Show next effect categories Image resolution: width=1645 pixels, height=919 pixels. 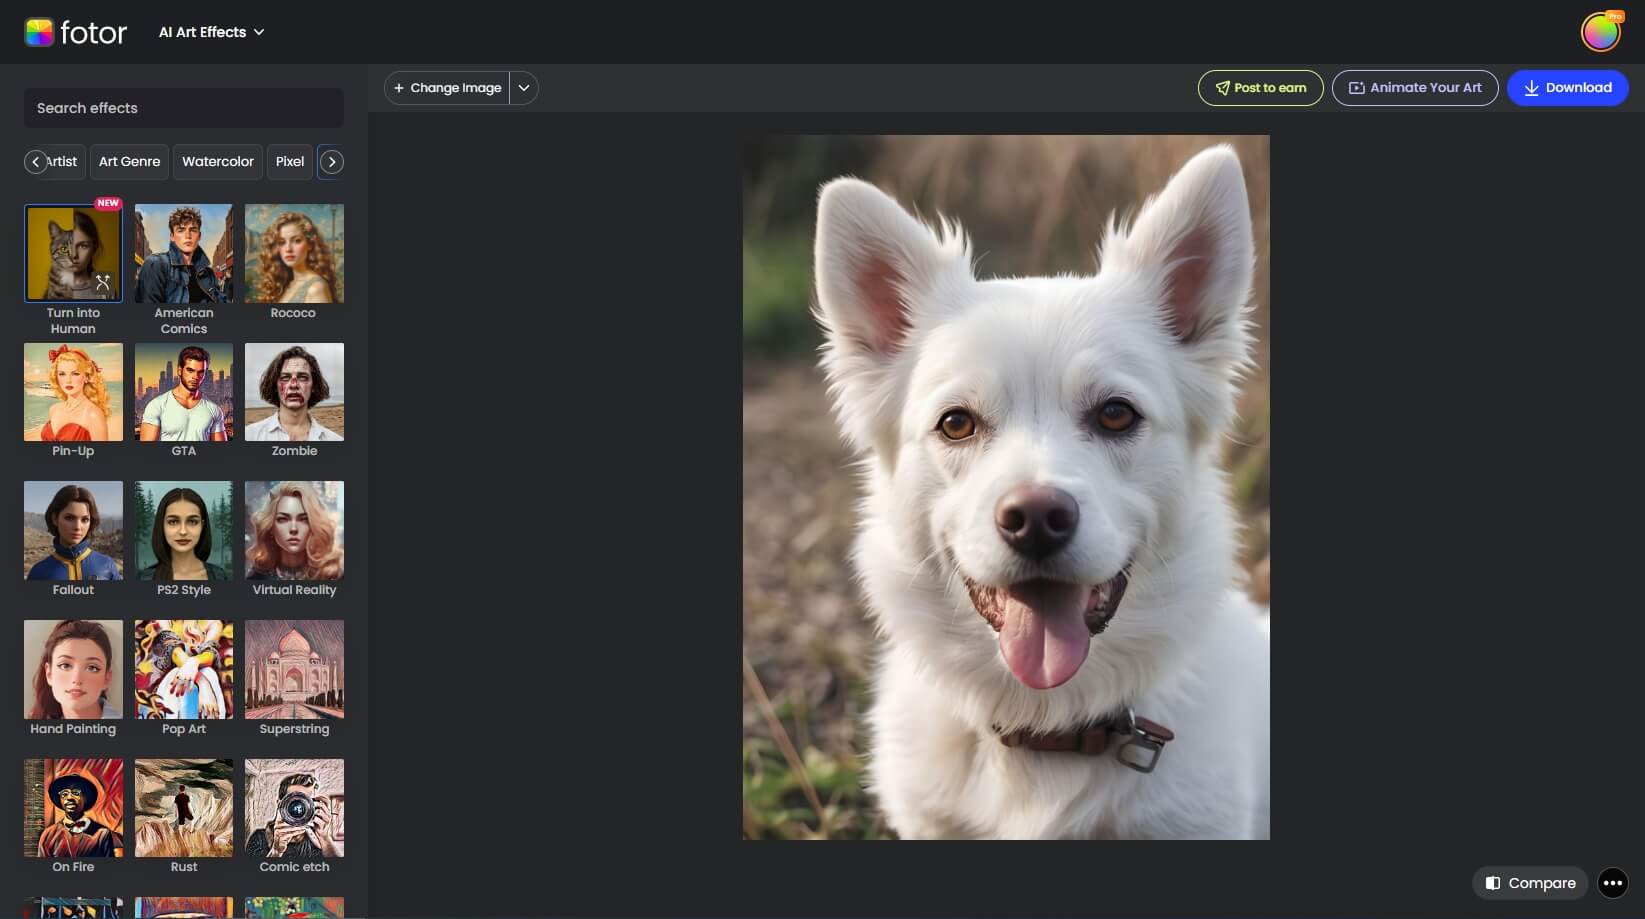[332, 161]
